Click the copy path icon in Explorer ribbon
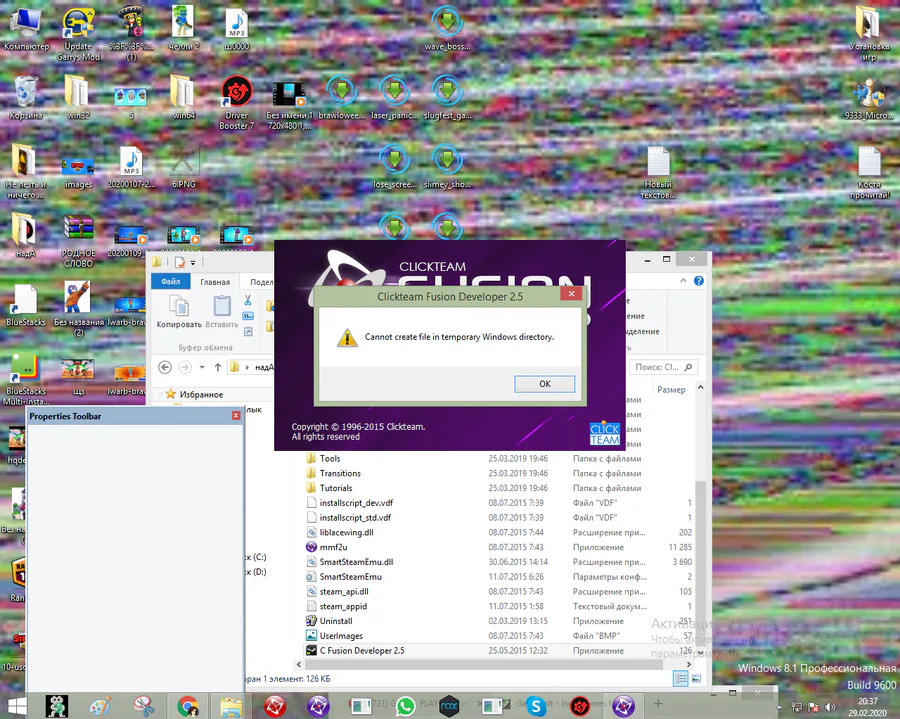 click(248, 316)
